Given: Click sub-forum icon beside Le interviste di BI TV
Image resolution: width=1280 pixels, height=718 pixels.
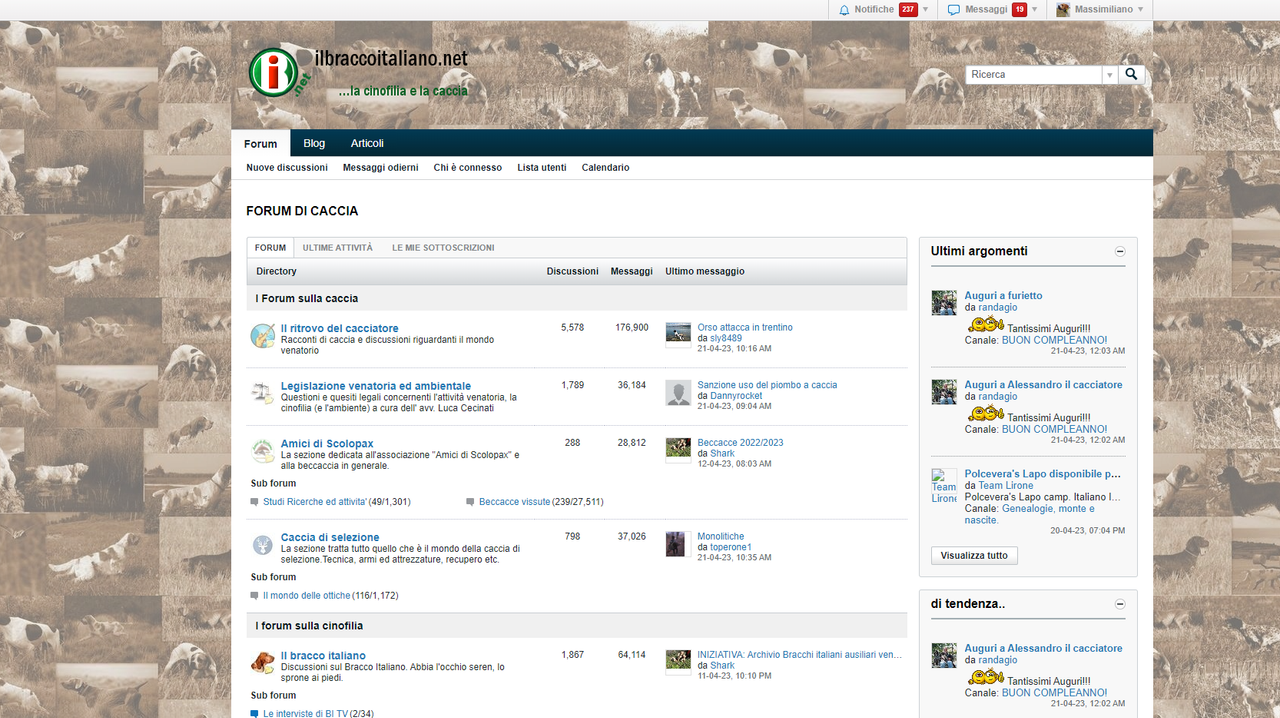Looking at the screenshot, I should tap(255, 714).
